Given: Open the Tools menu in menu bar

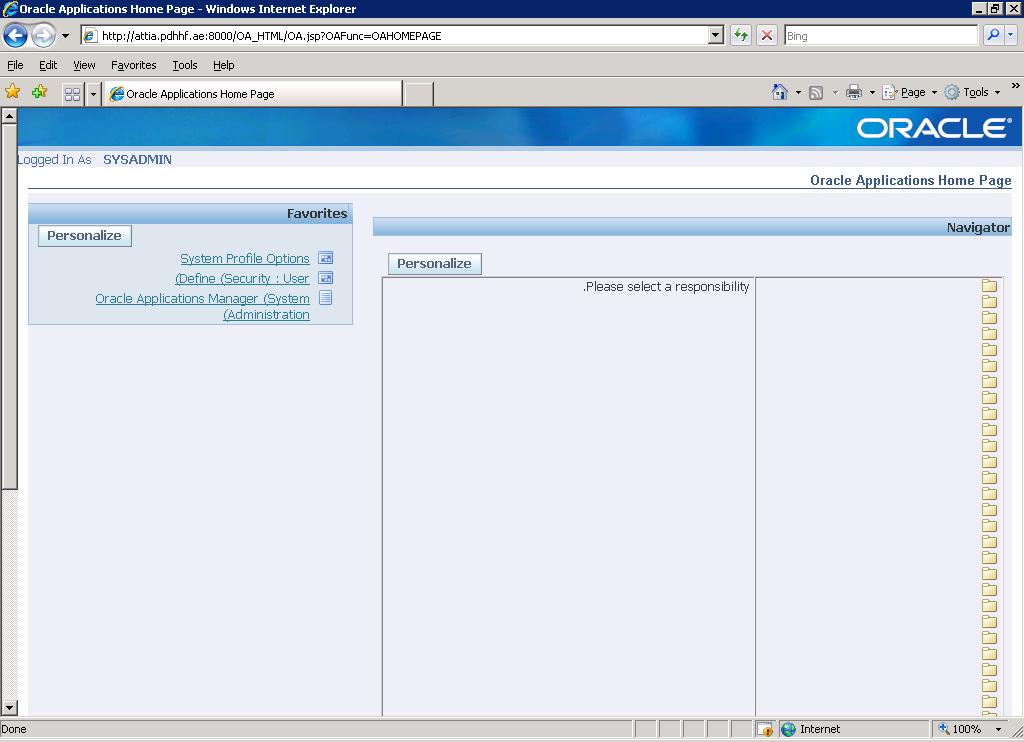Looking at the screenshot, I should point(185,65).
